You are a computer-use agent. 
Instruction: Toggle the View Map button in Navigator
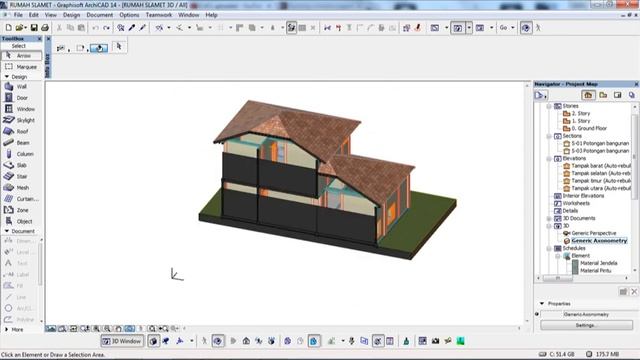(x=603, y=95)
